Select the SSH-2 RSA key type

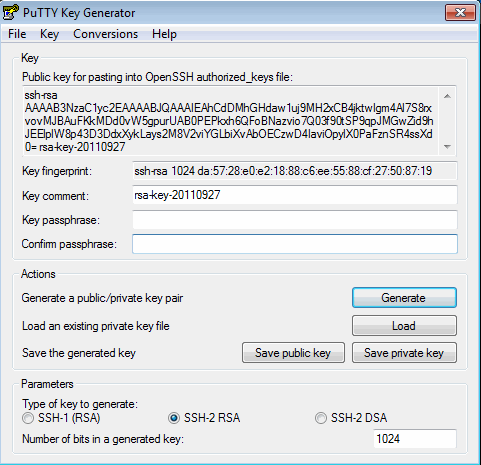tap(204, 418)
